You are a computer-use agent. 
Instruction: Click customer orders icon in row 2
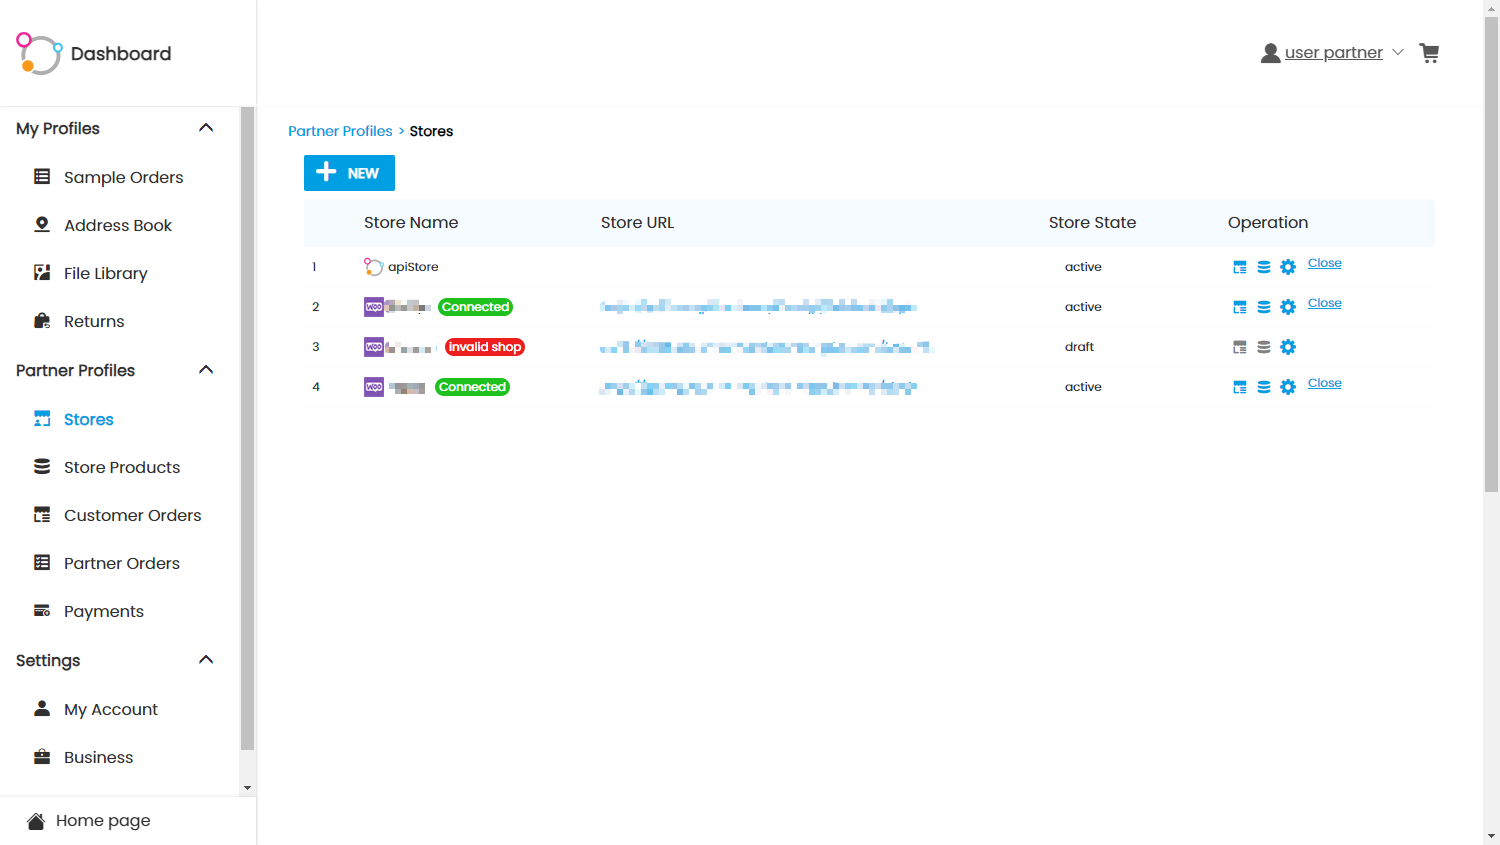point(1240,307)
